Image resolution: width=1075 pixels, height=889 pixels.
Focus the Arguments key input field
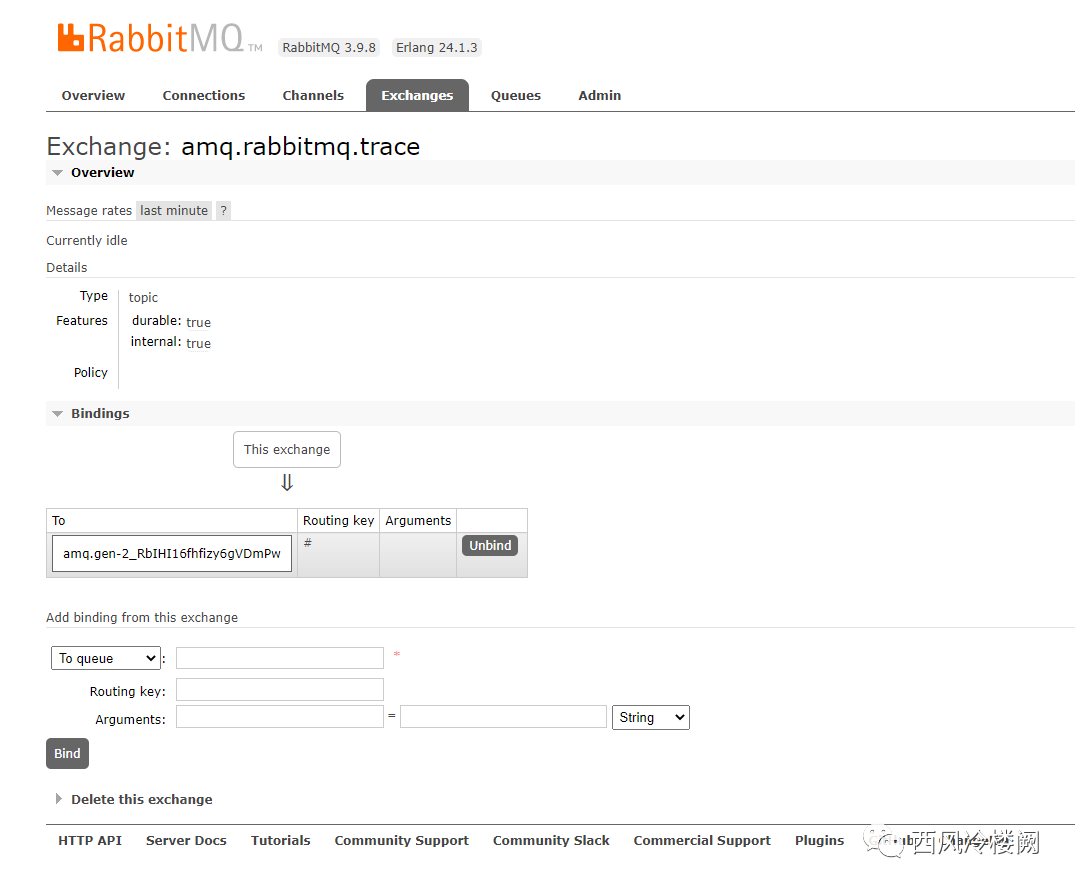pyautogui.click(x=280, y=717)
